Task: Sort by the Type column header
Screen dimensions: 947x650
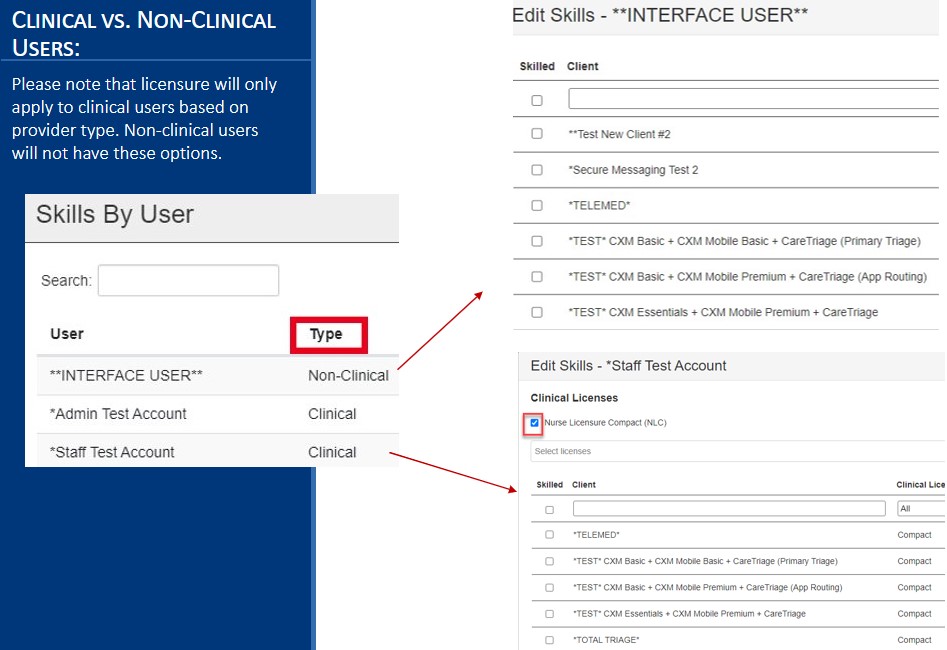Action: click(x=327, y=335)
